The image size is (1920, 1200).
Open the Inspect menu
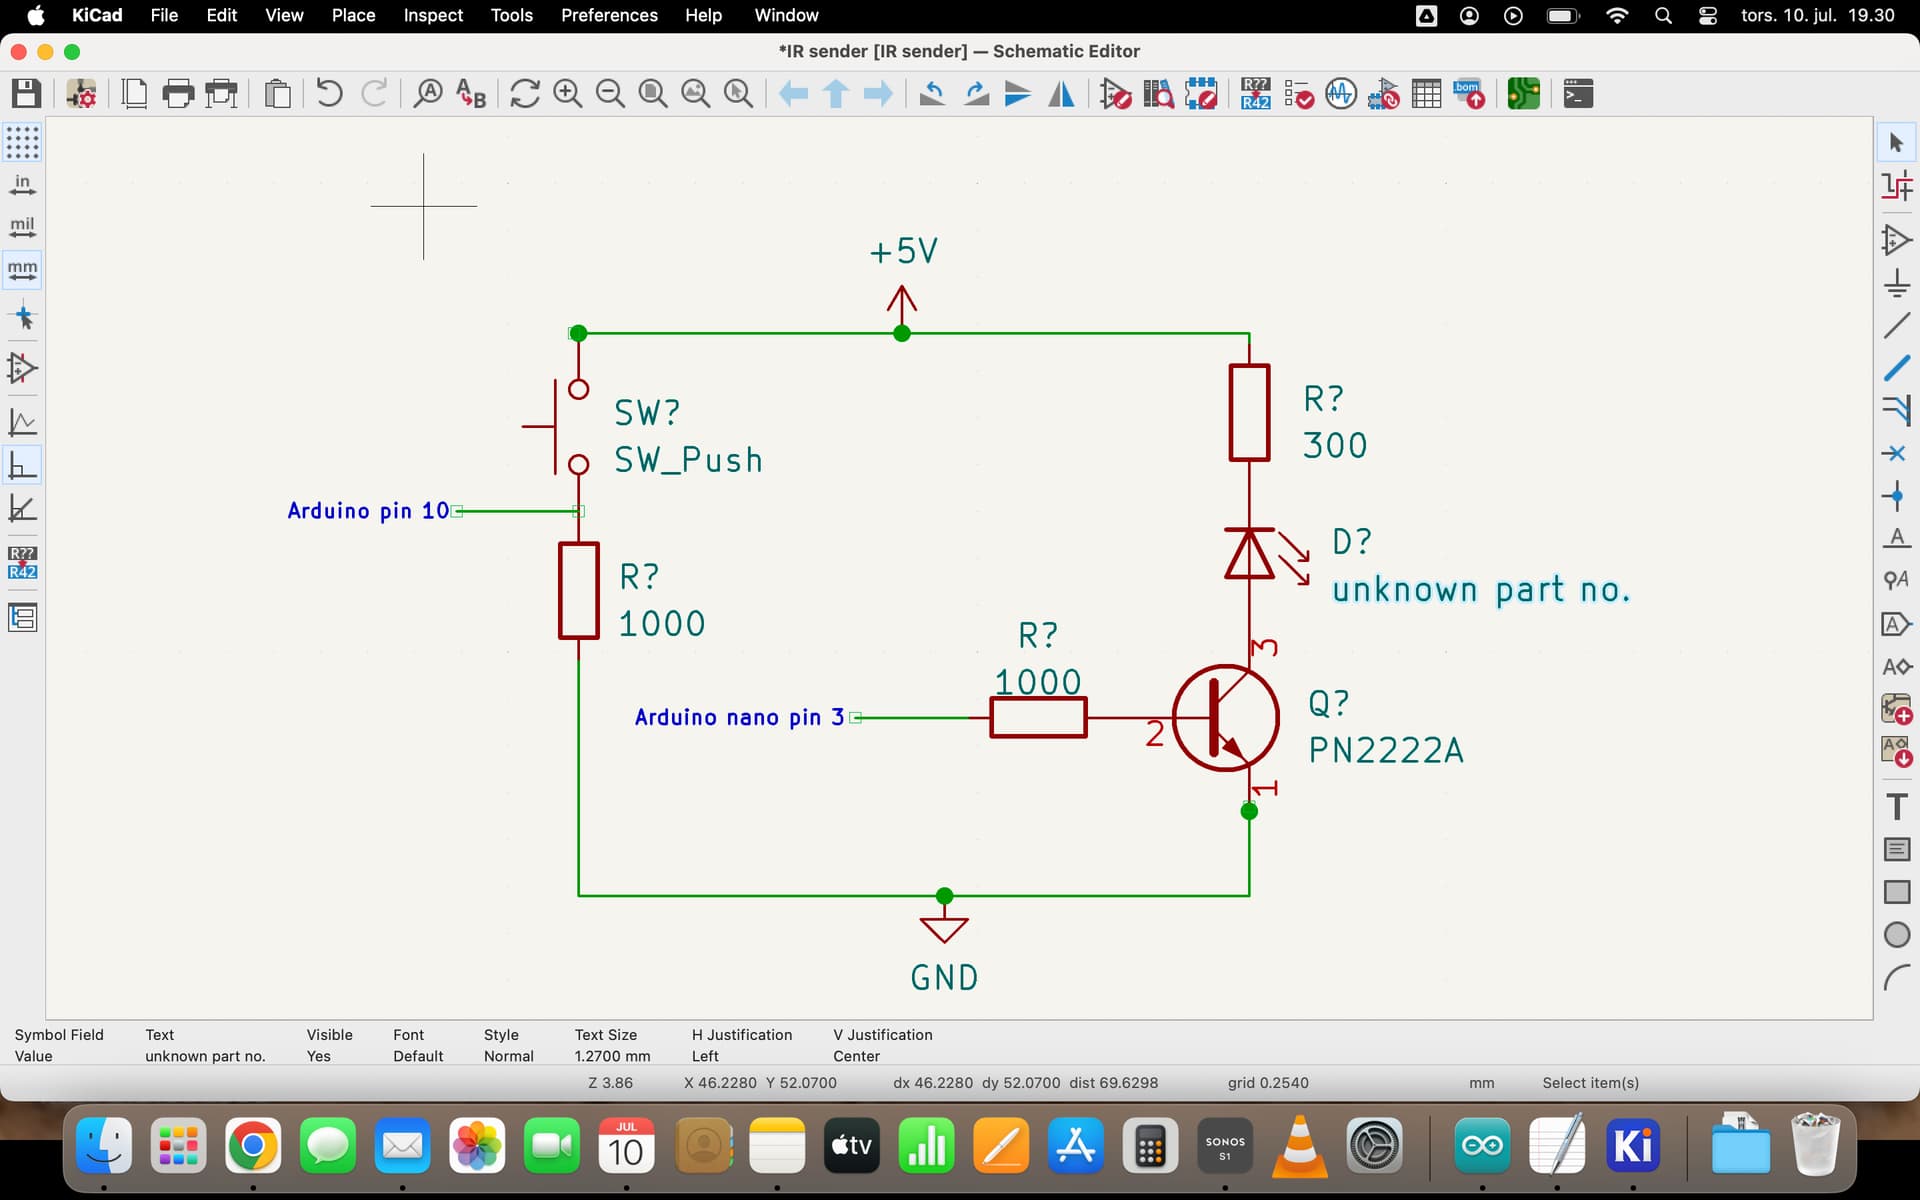pyautogui.click(x=433, y=15)
